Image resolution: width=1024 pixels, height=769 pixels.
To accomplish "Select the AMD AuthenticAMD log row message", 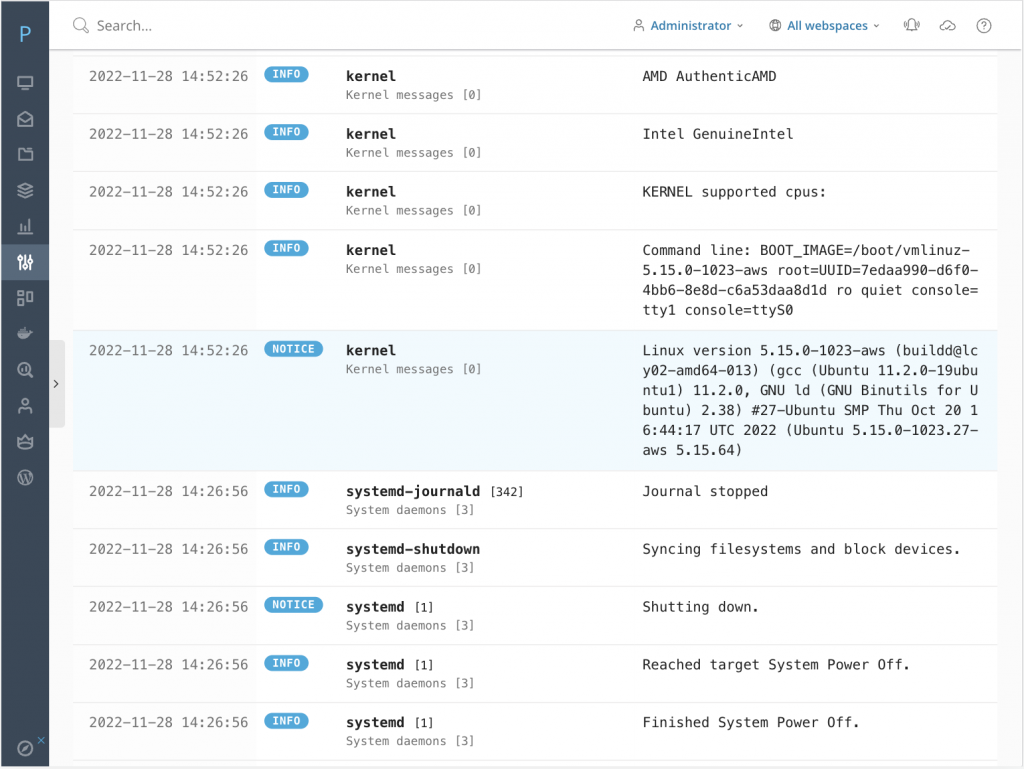I will pyautogui.click(x=709, y=76).
